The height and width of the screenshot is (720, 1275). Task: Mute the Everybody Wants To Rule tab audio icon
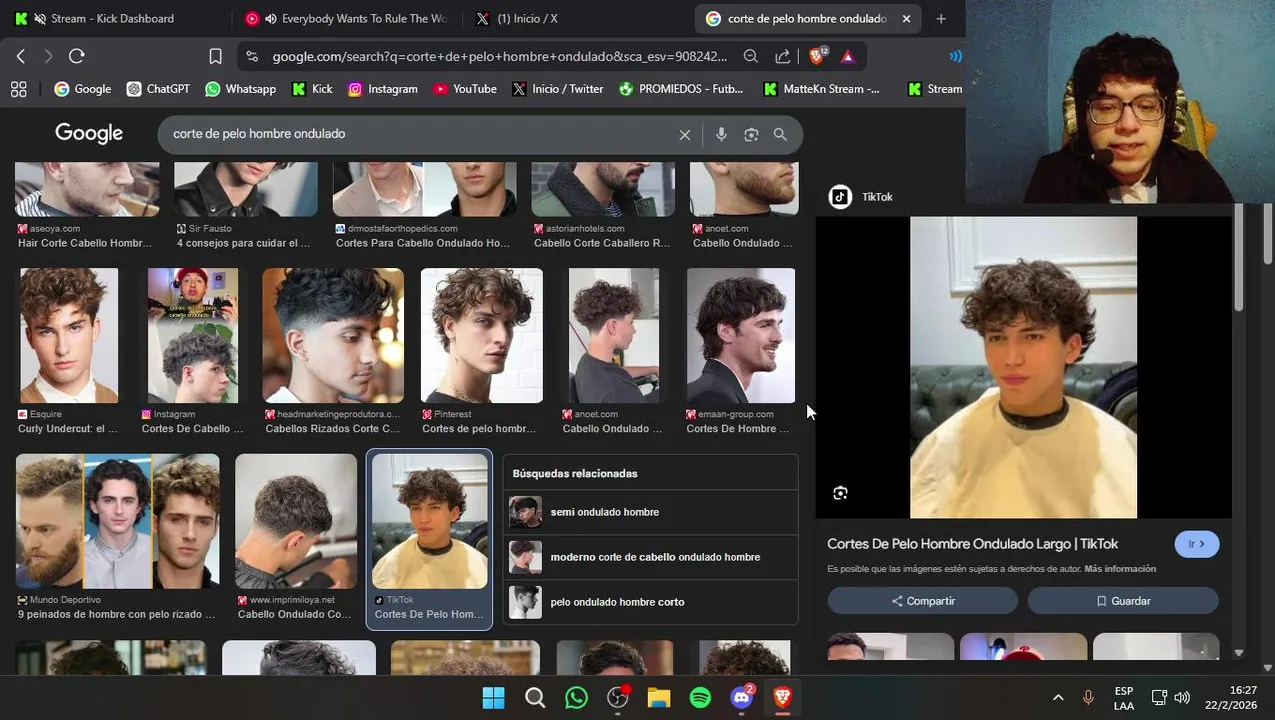(270, 18)
